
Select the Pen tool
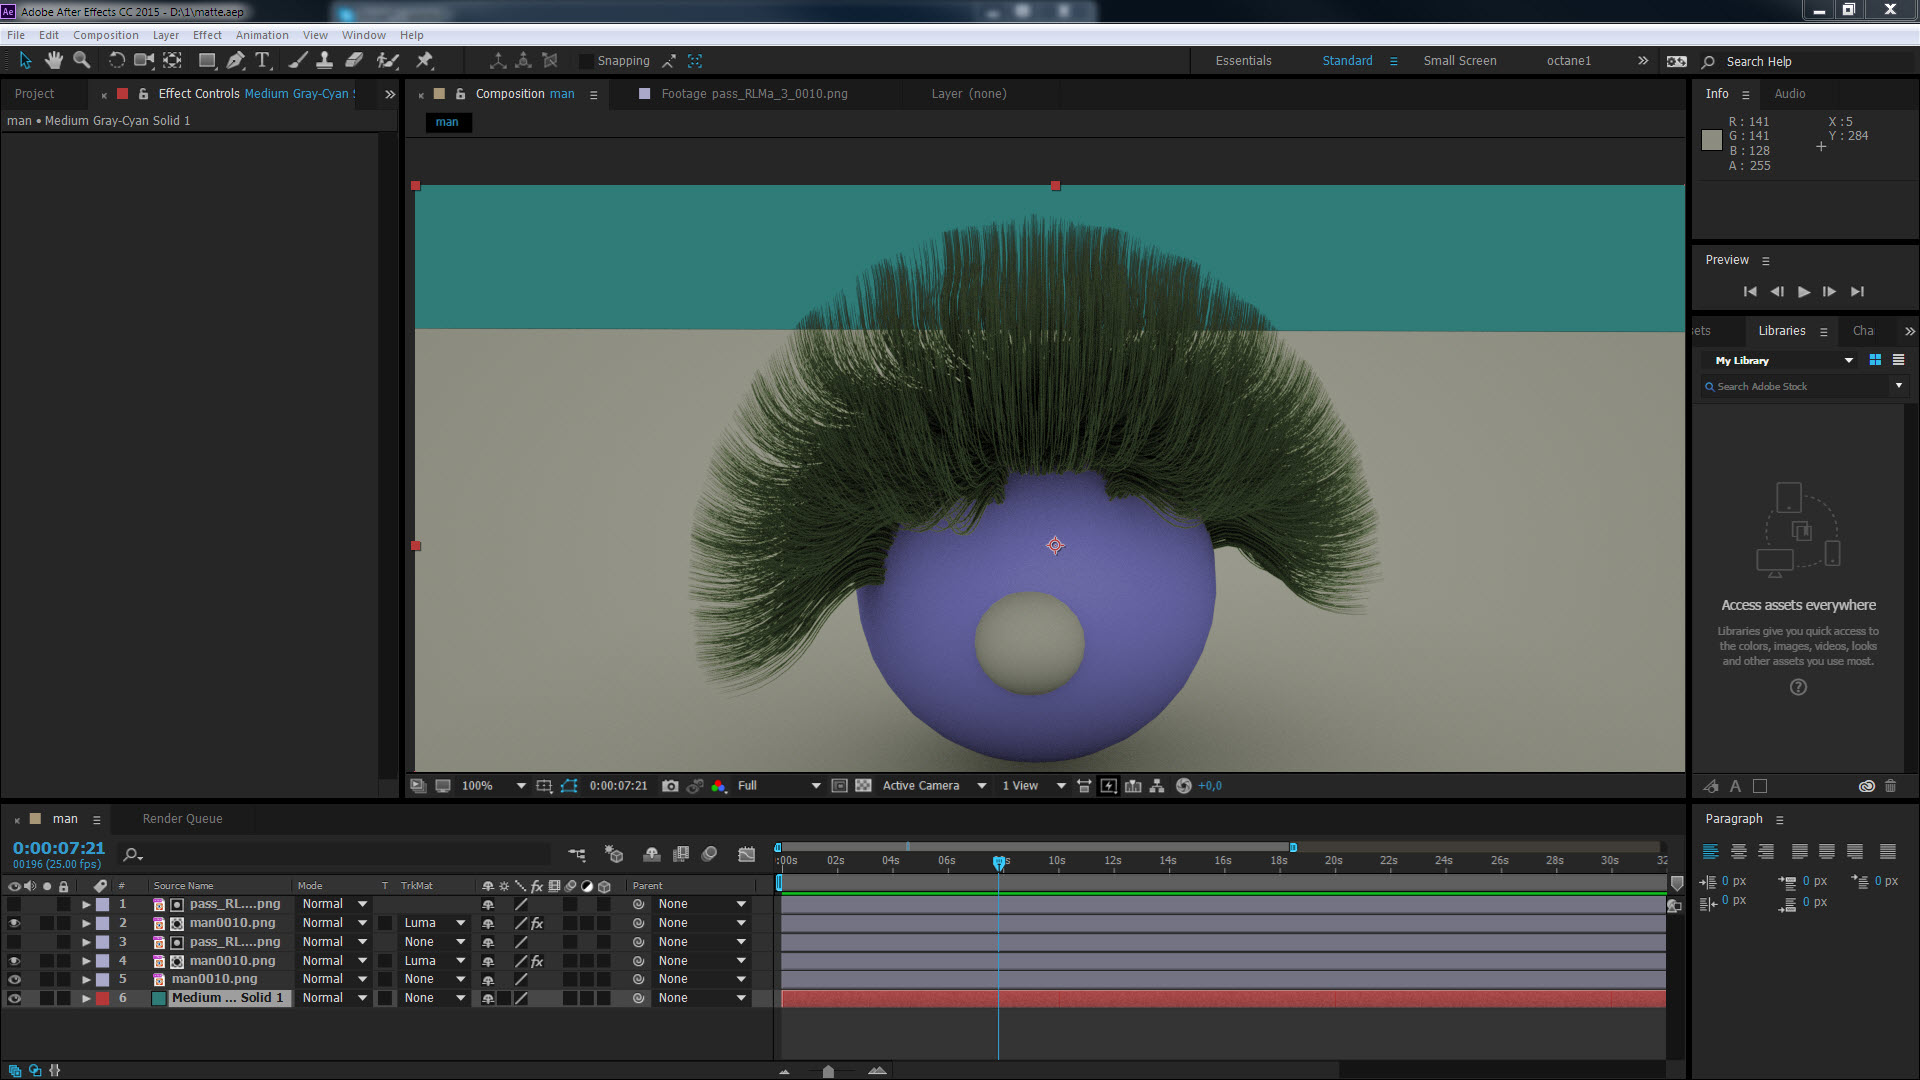[x=235, y=60]
